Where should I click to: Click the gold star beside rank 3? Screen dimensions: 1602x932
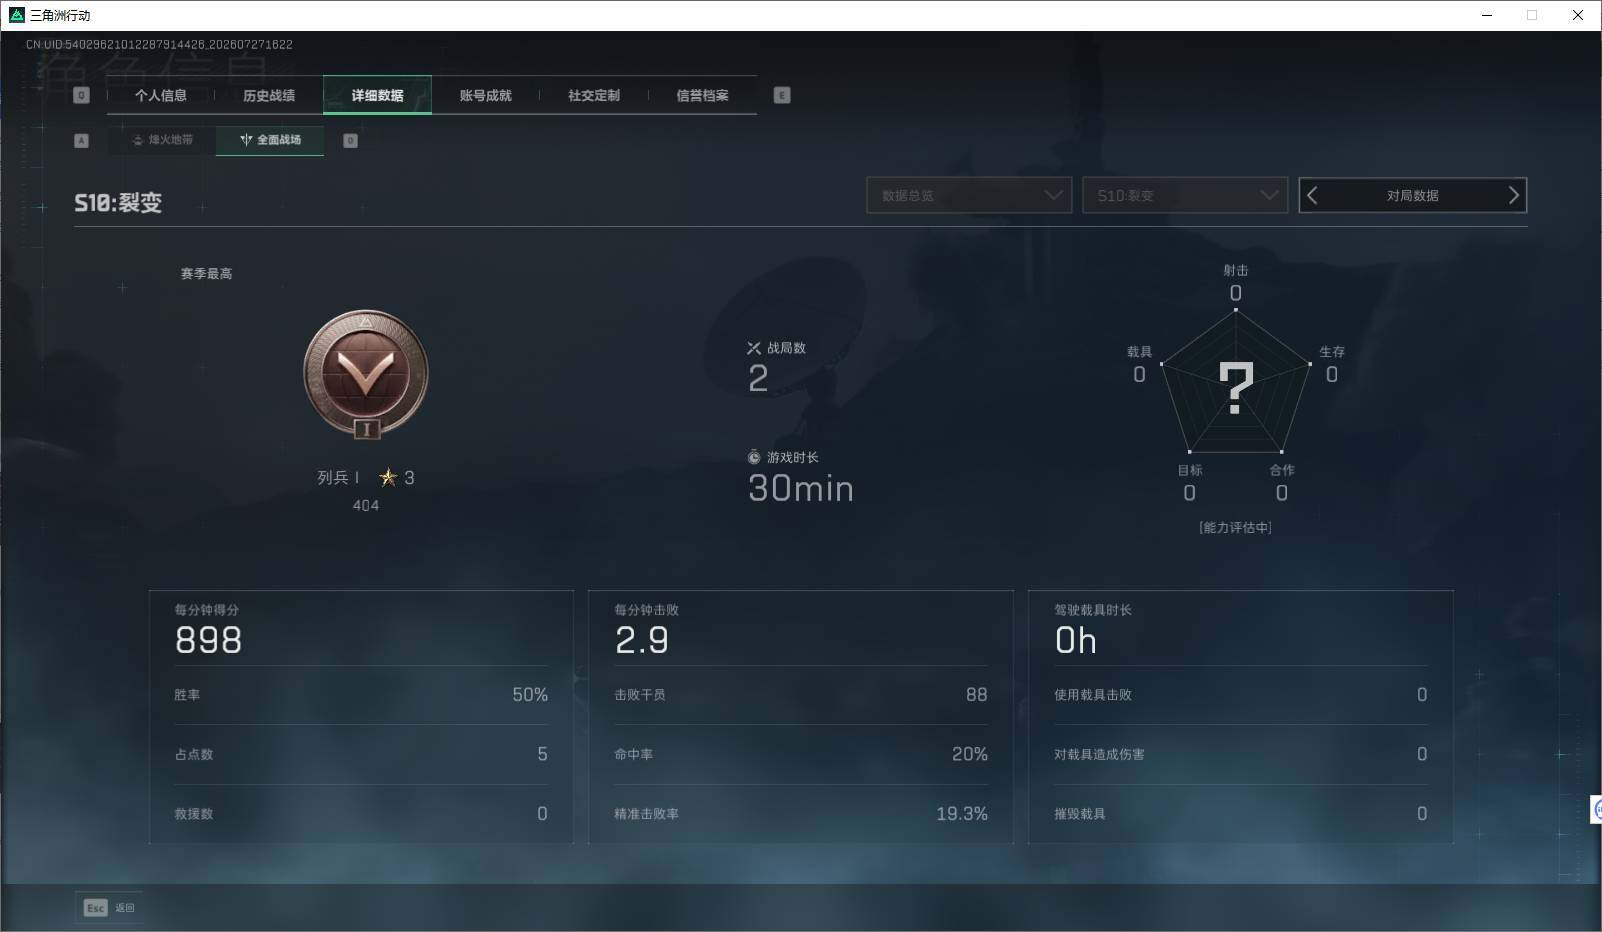click(x=388, y=477)
